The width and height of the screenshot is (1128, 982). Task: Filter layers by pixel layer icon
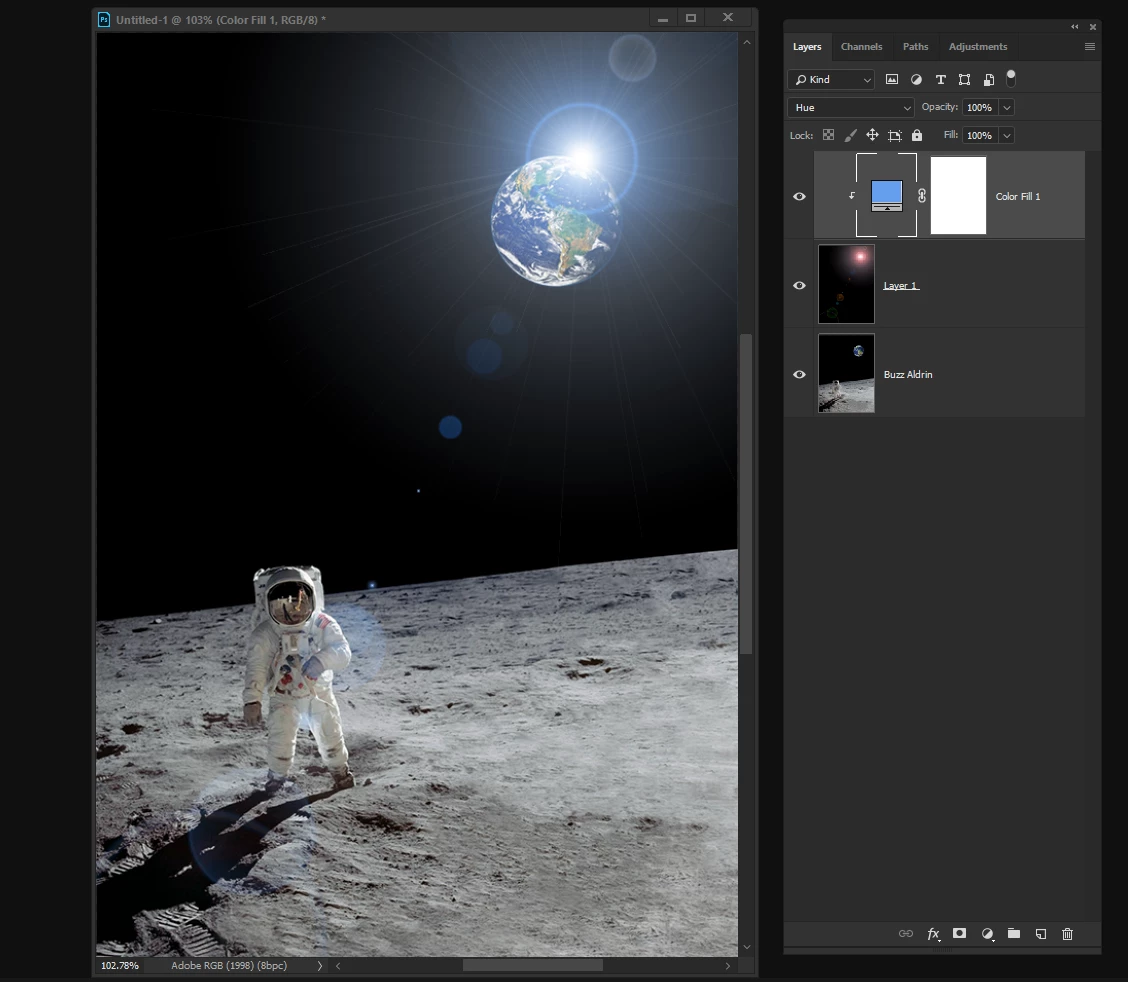[891, 79]
